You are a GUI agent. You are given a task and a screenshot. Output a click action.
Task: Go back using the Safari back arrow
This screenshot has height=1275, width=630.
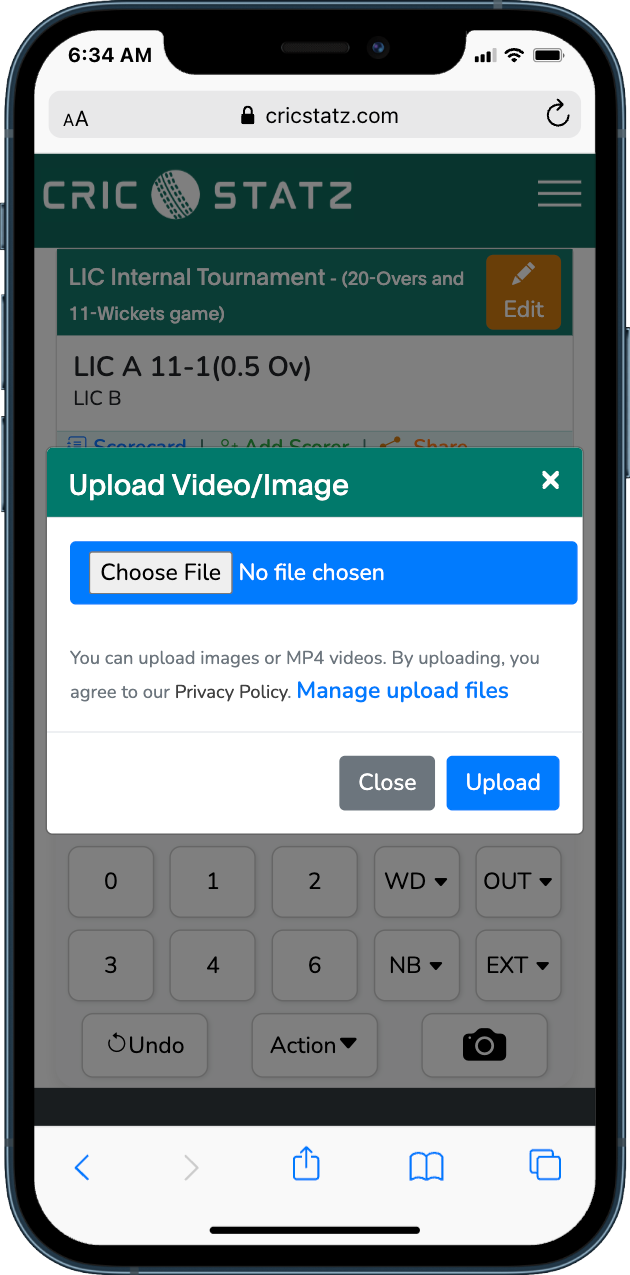pos(83,1166)
